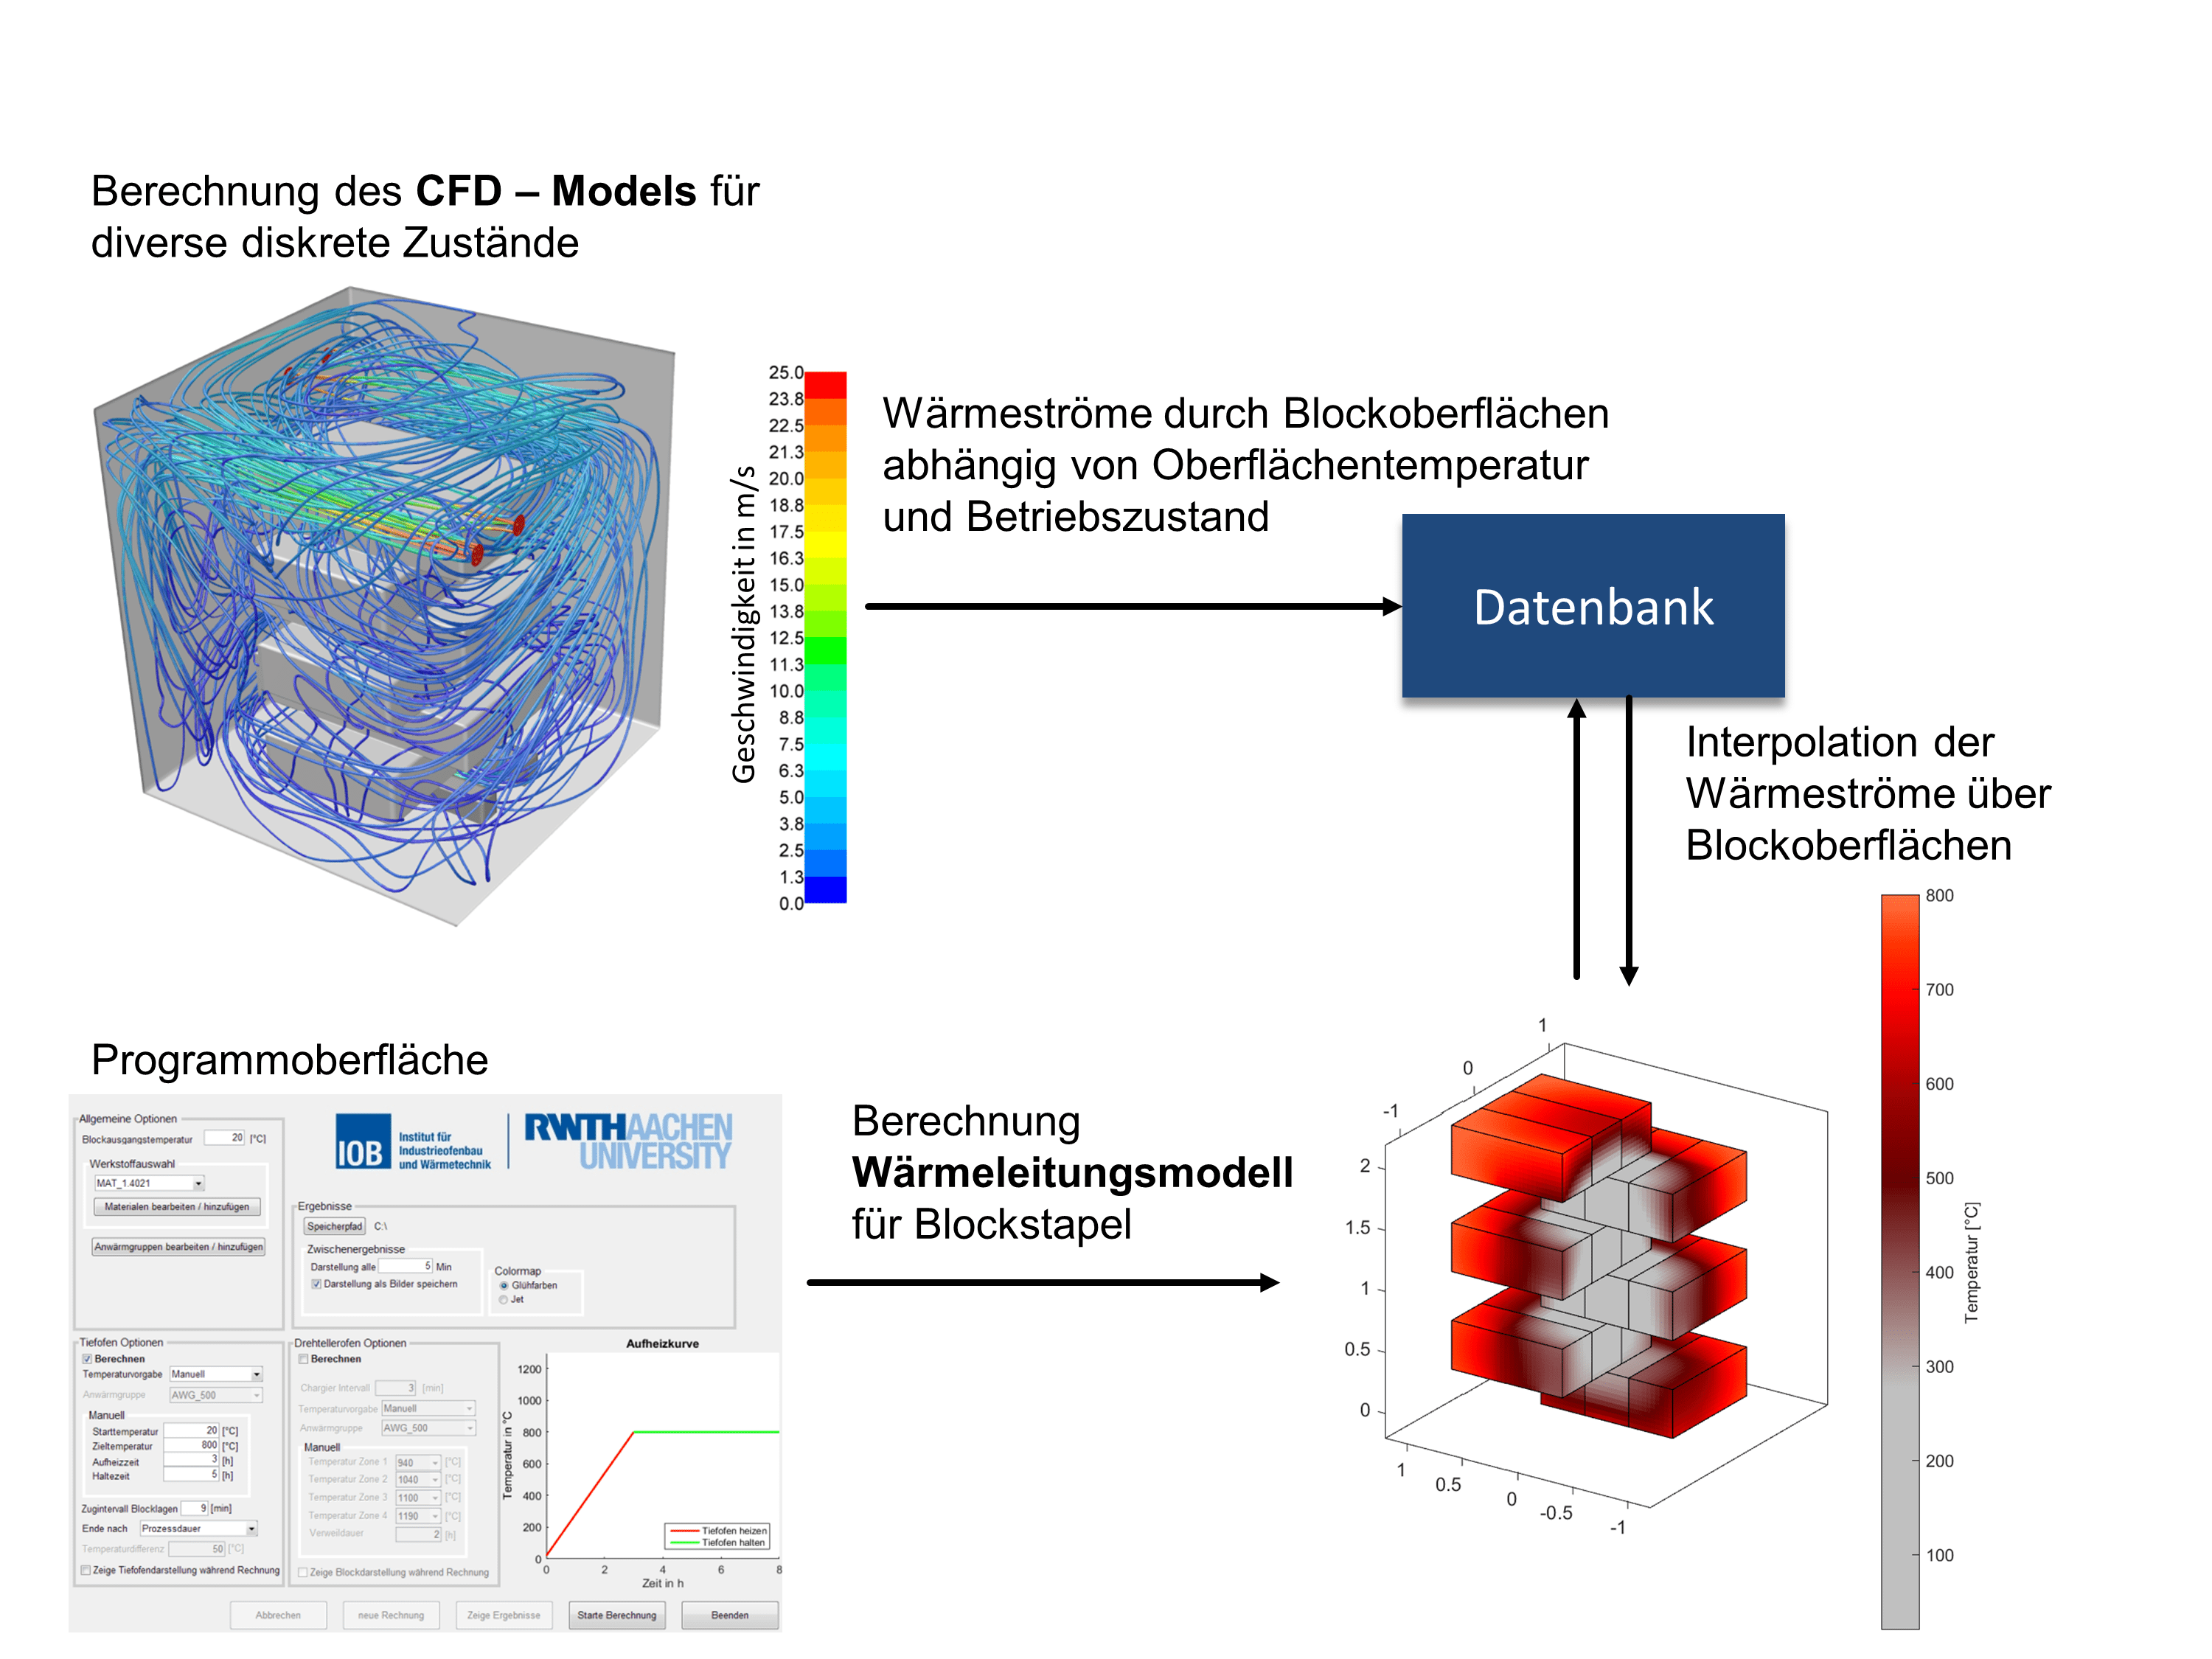The image size is (2212, 1659).
Task: Click the Darstellung alle minutes field
Action: pos(406,1266)
